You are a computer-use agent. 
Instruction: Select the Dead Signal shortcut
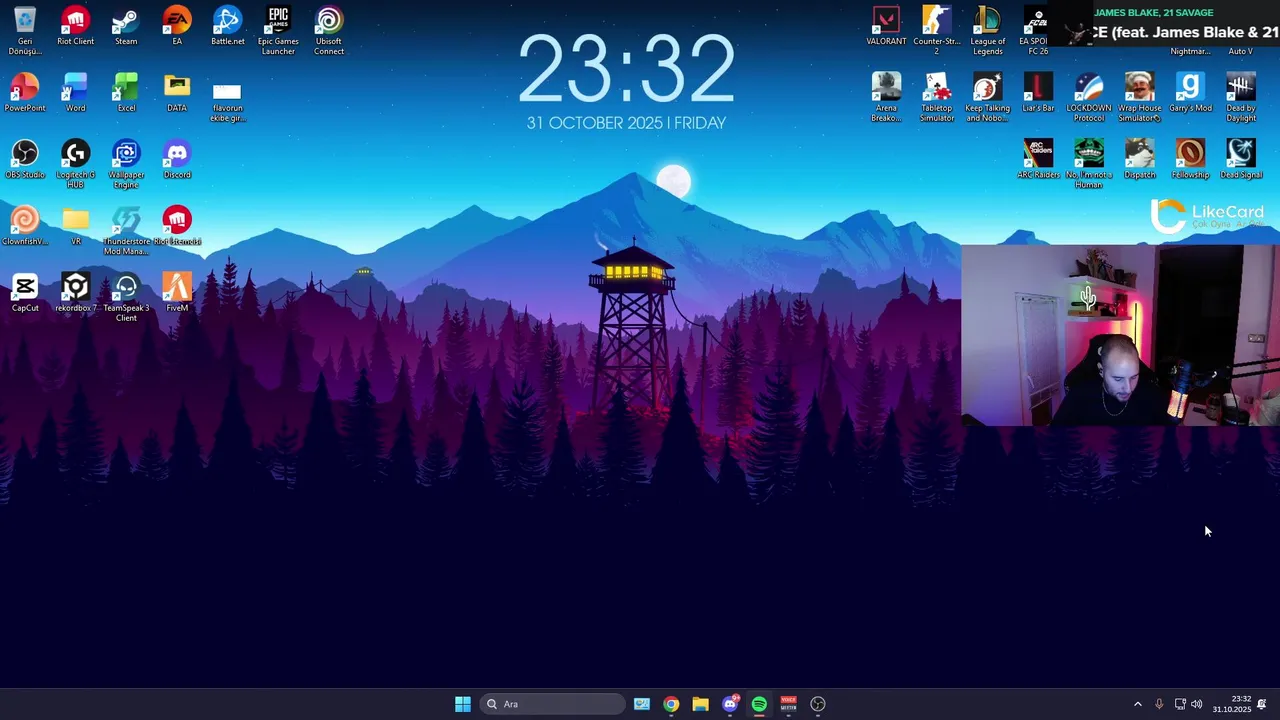1241,160
